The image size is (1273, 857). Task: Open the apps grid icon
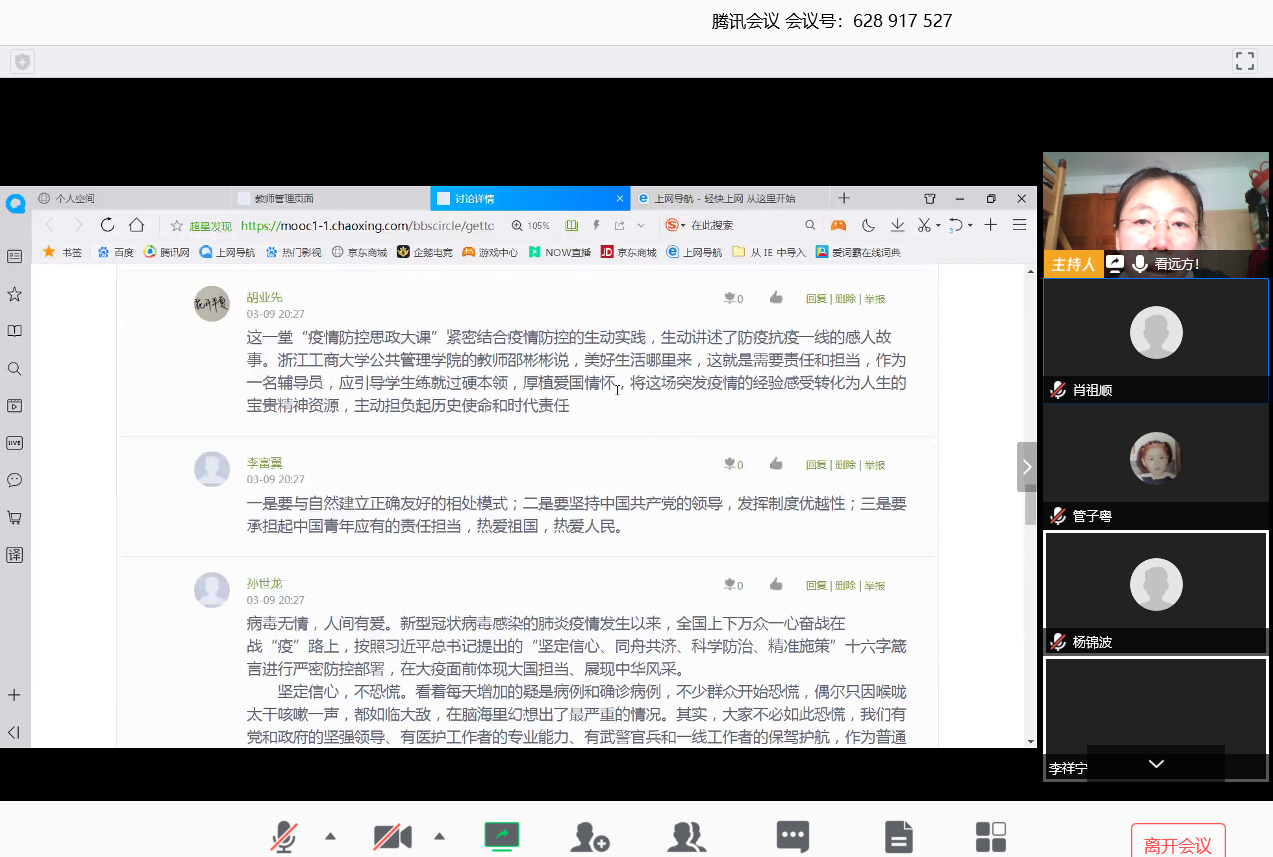tap(991, 836)
